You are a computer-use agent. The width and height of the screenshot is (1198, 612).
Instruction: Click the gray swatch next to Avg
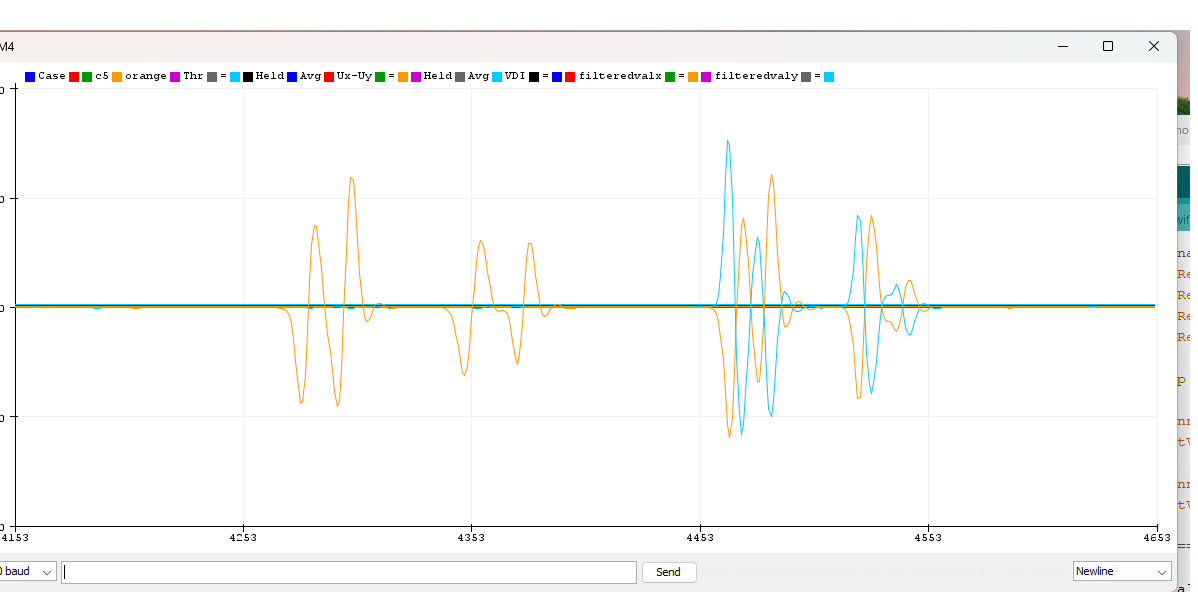[460, 76]
